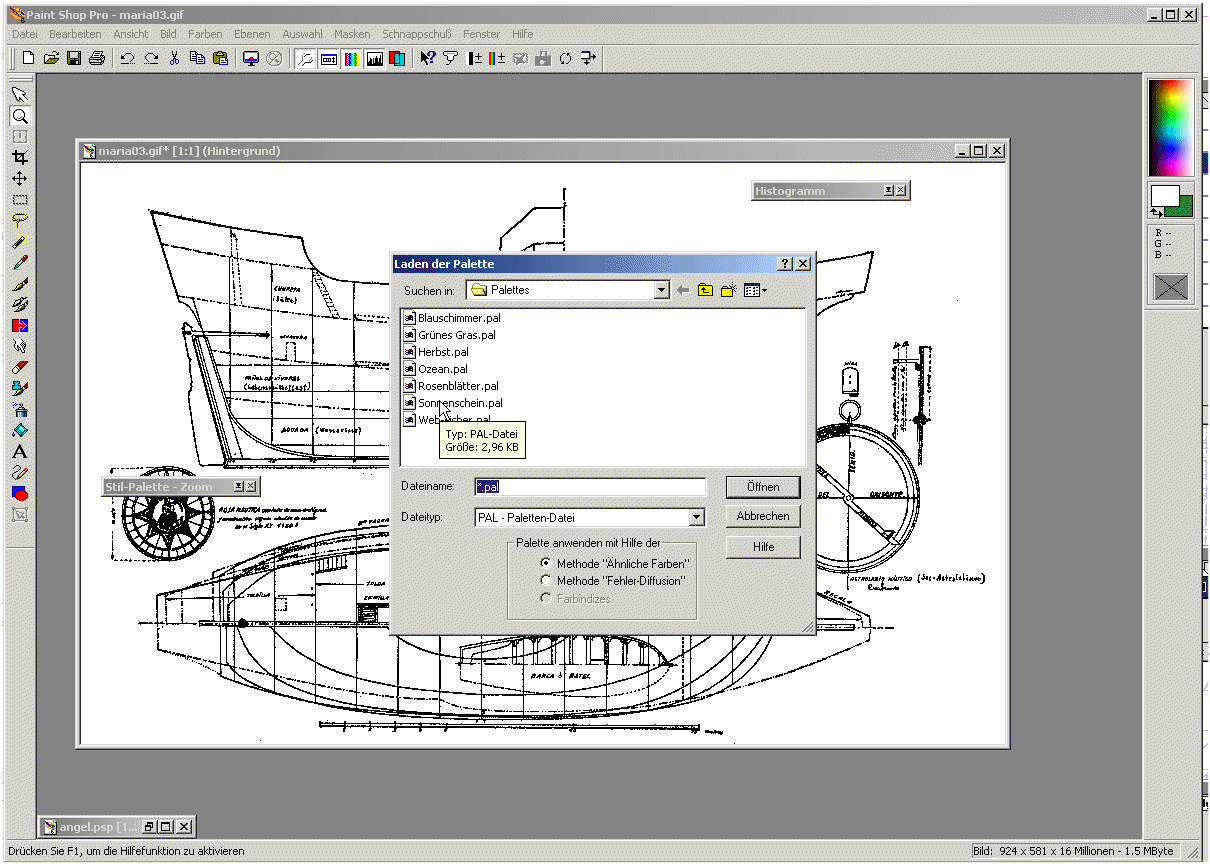Screen dimensions: 1210x864
Task: Expand the Dateityp file type dropdown
Action: [x=697, y=517]
